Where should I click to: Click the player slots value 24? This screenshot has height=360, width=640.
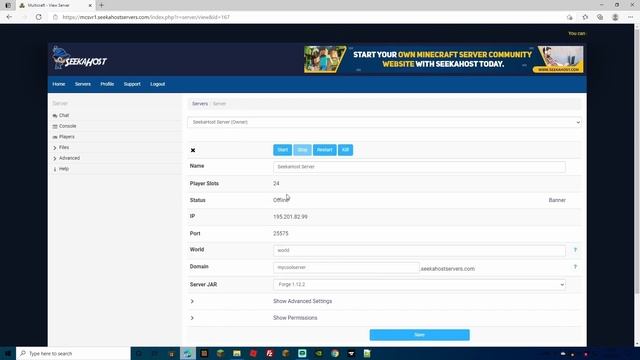pos(276,183)
